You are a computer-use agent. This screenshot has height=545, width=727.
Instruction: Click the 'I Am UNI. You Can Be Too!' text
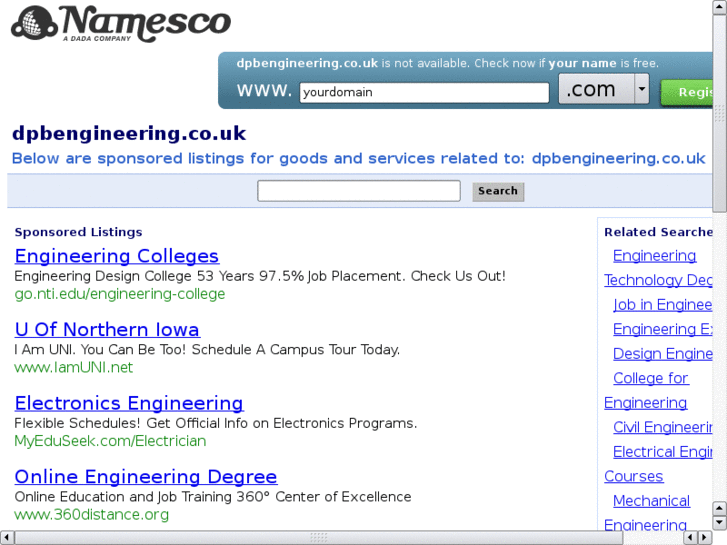pos(207,349)
